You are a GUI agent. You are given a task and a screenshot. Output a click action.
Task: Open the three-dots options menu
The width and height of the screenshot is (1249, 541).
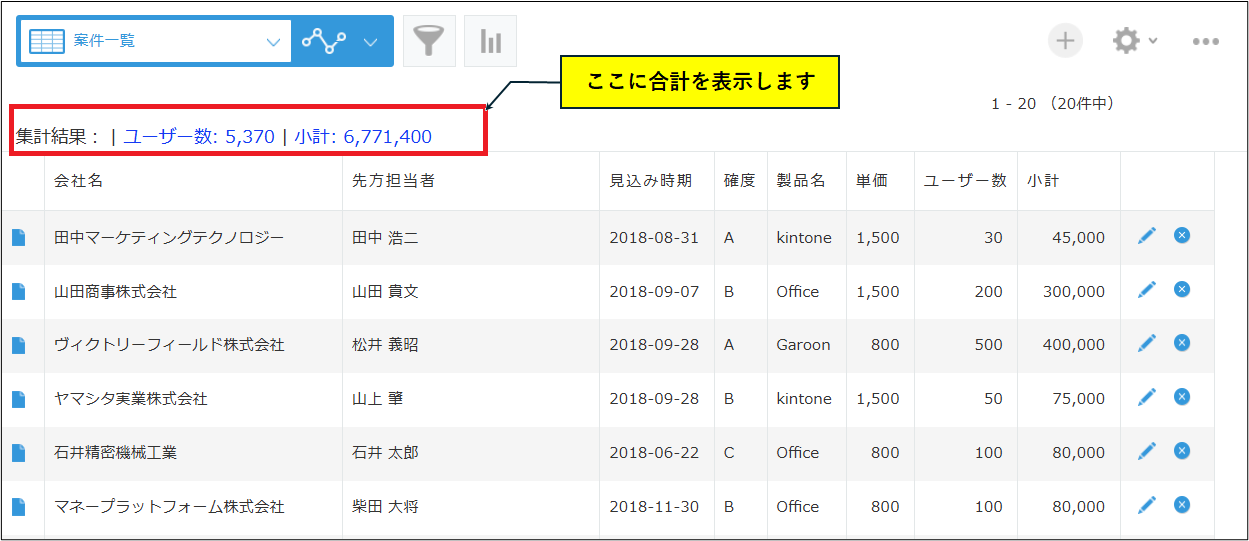1205,42
